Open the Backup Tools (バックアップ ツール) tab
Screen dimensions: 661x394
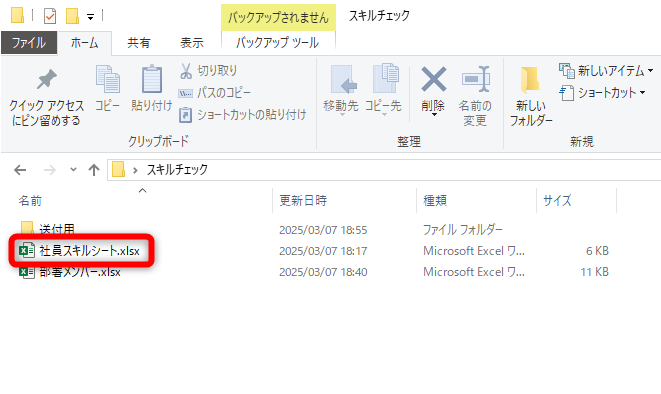tap(278, 43)
